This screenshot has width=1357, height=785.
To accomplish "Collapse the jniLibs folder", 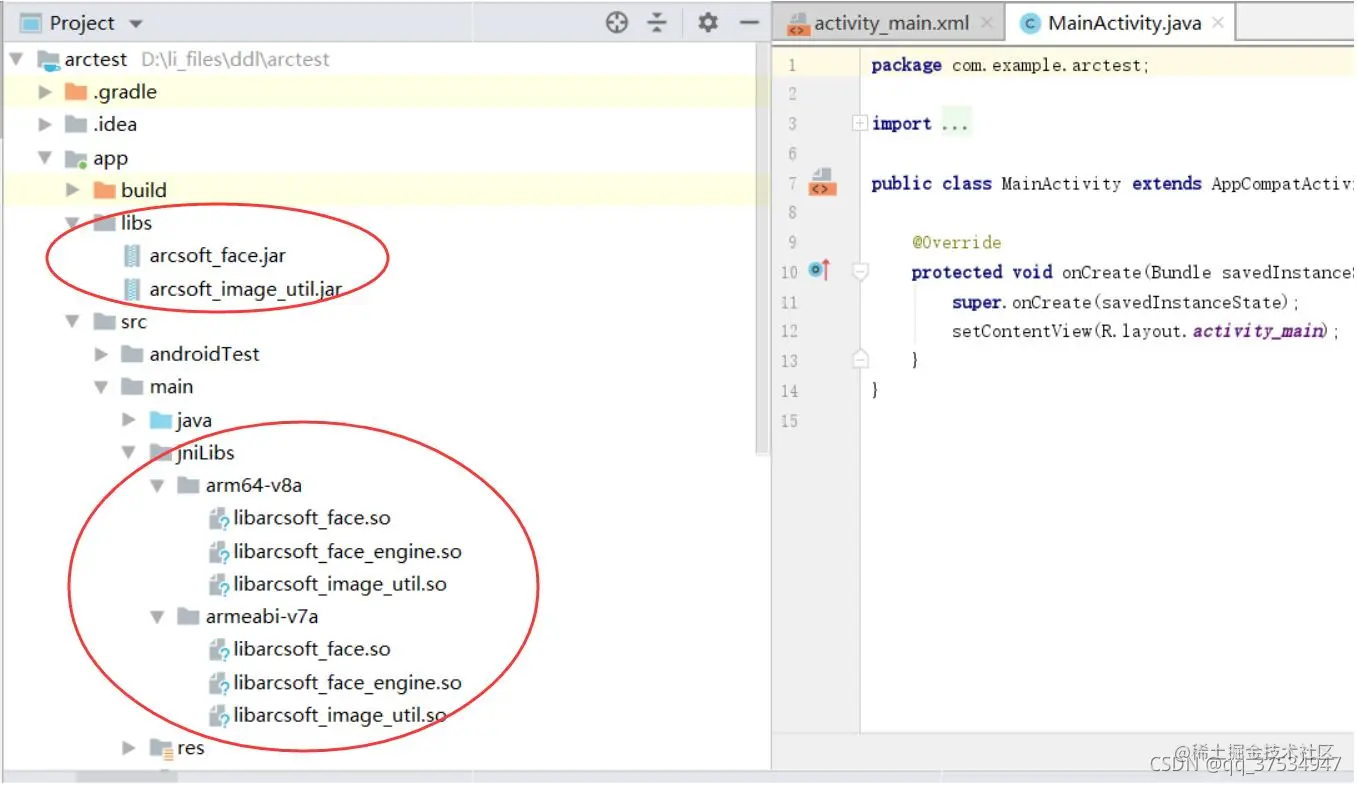I will pyautogui.click(x=128, y=452).
